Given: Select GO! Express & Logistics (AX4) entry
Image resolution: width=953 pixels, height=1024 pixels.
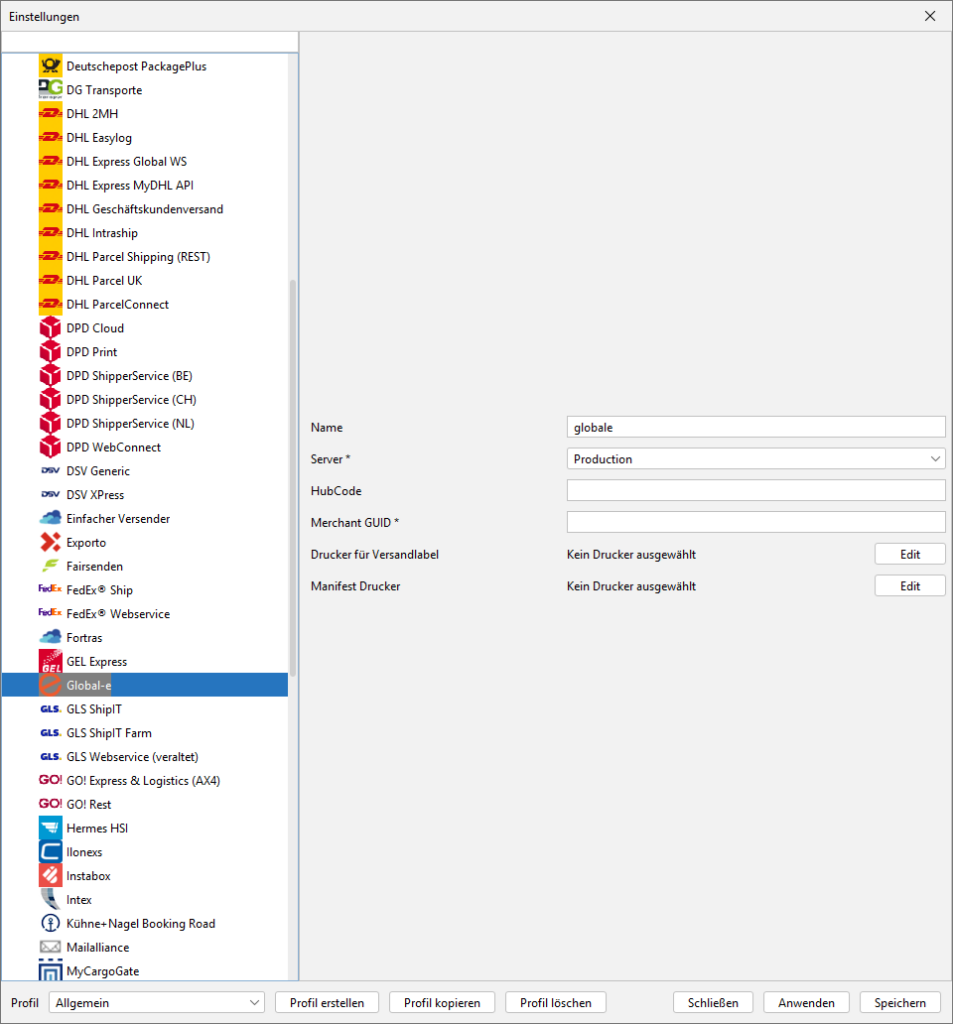Looking at the screenshot, I should point(145,780).
